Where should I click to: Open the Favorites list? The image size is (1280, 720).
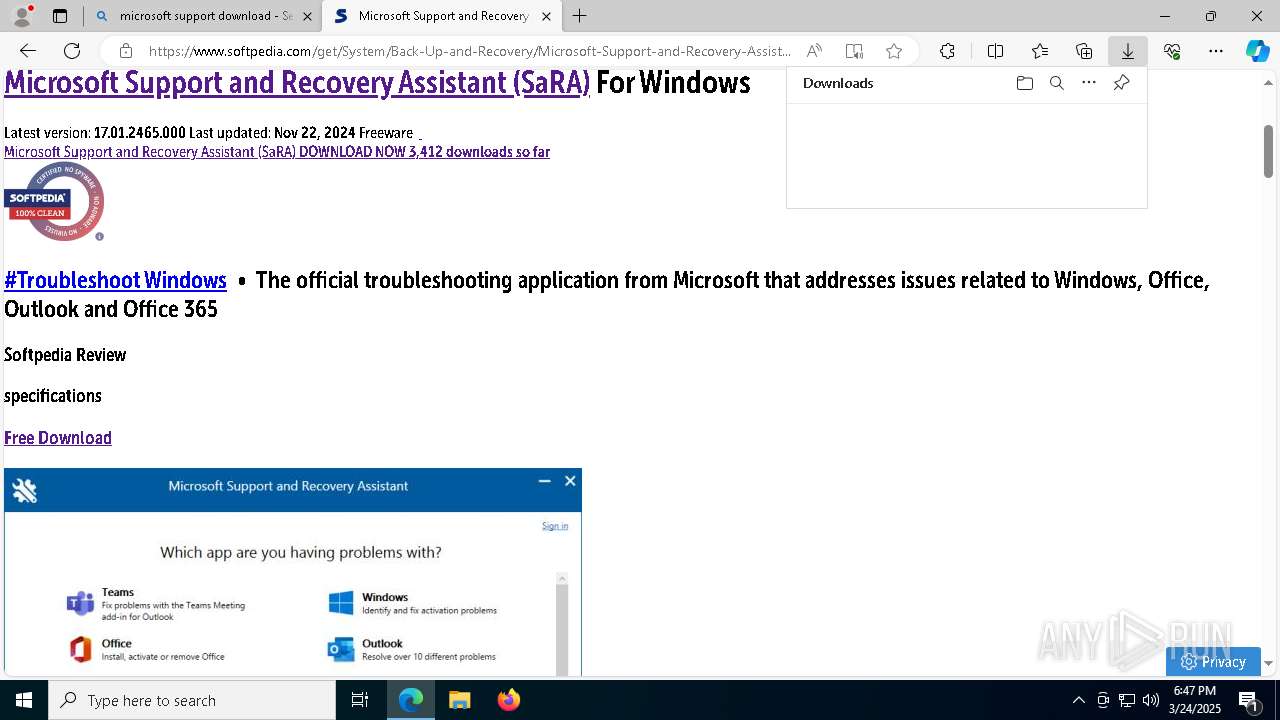pos(1040,51)
